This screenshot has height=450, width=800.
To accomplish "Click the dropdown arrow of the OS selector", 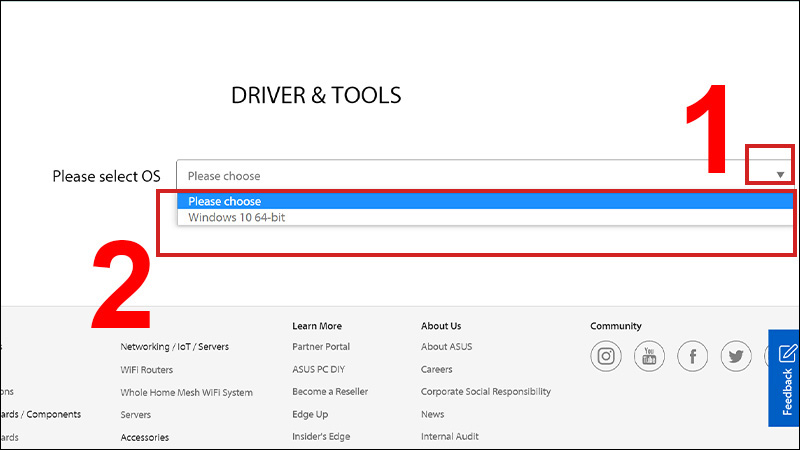I will point(780,175).
